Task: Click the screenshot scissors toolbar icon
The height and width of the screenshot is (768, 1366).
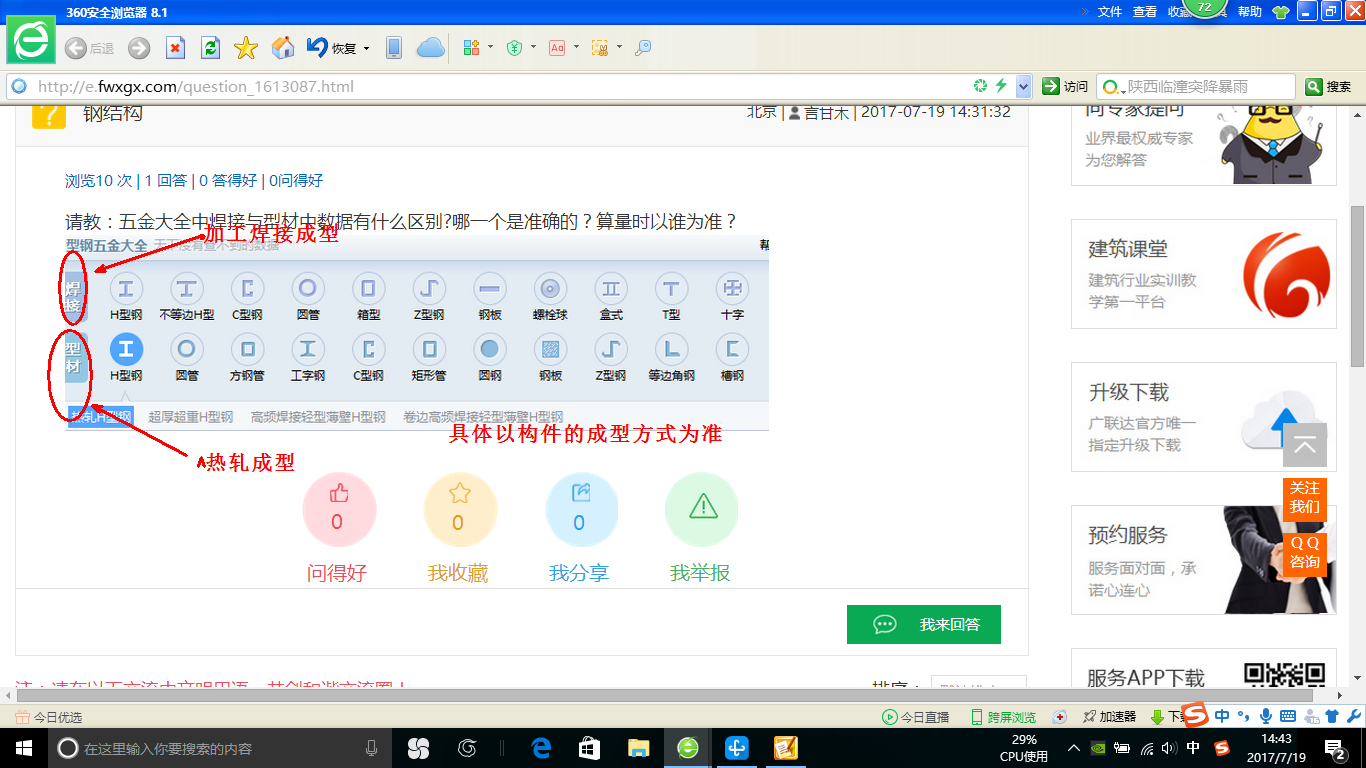Action: pos(600,47)
